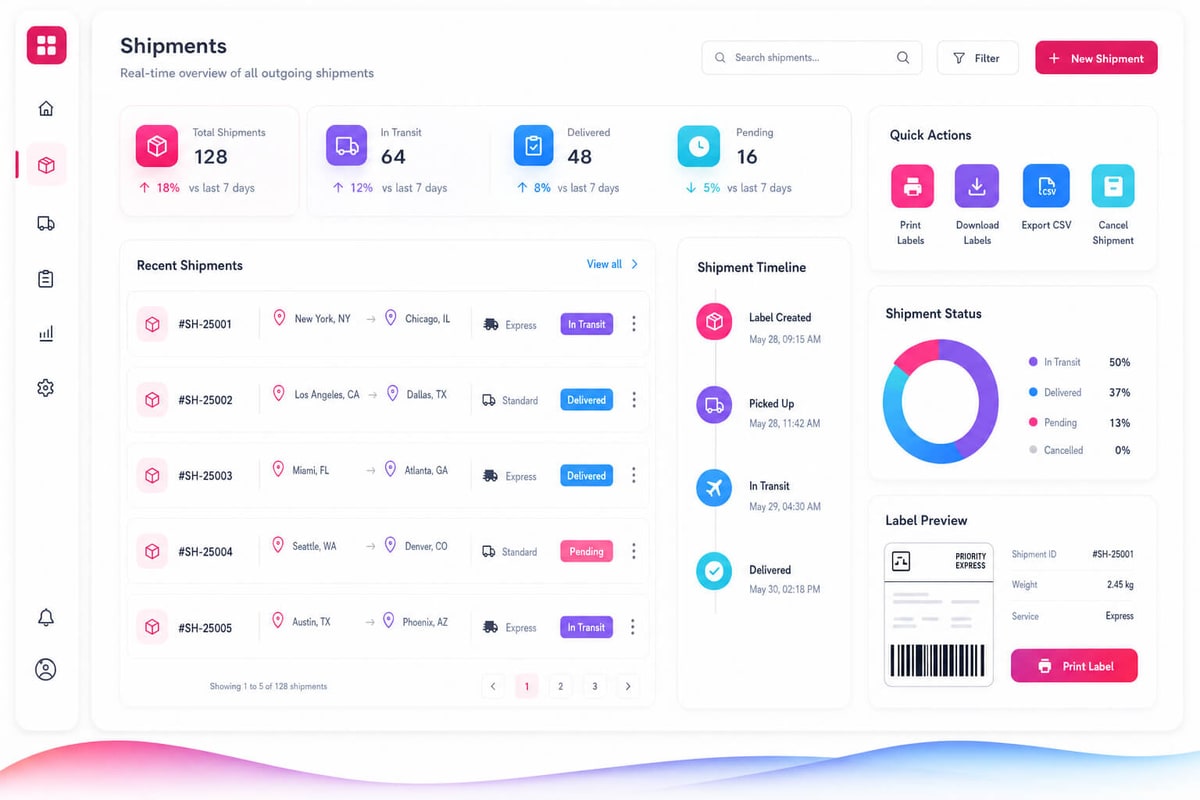Viewport: 1200px width, 800px height.
Task: Go to Home in the sidebar
Action: pyautogui.click(x=46, y=108)
